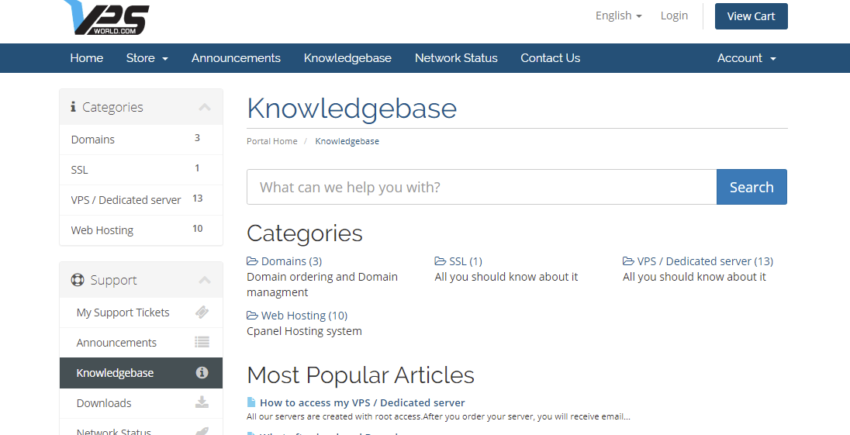Open the SSL (1) category folder
Viewport: 850px width, 435px height.
point(465,261)
